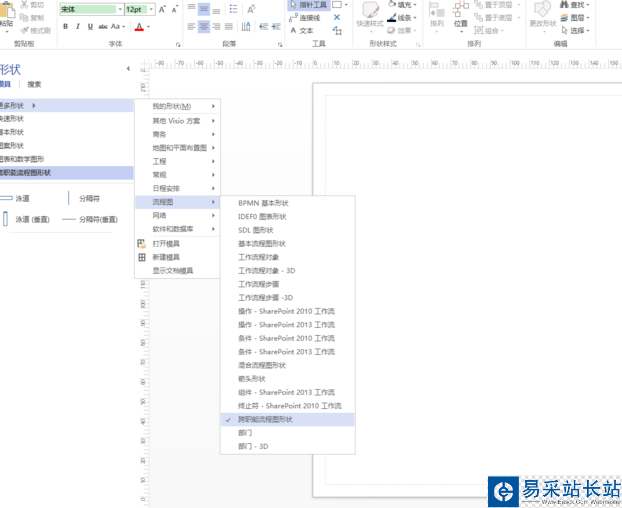
Task: Click the Increase Font Size icon
Action: pyautogui.click(x=162, y=9)
